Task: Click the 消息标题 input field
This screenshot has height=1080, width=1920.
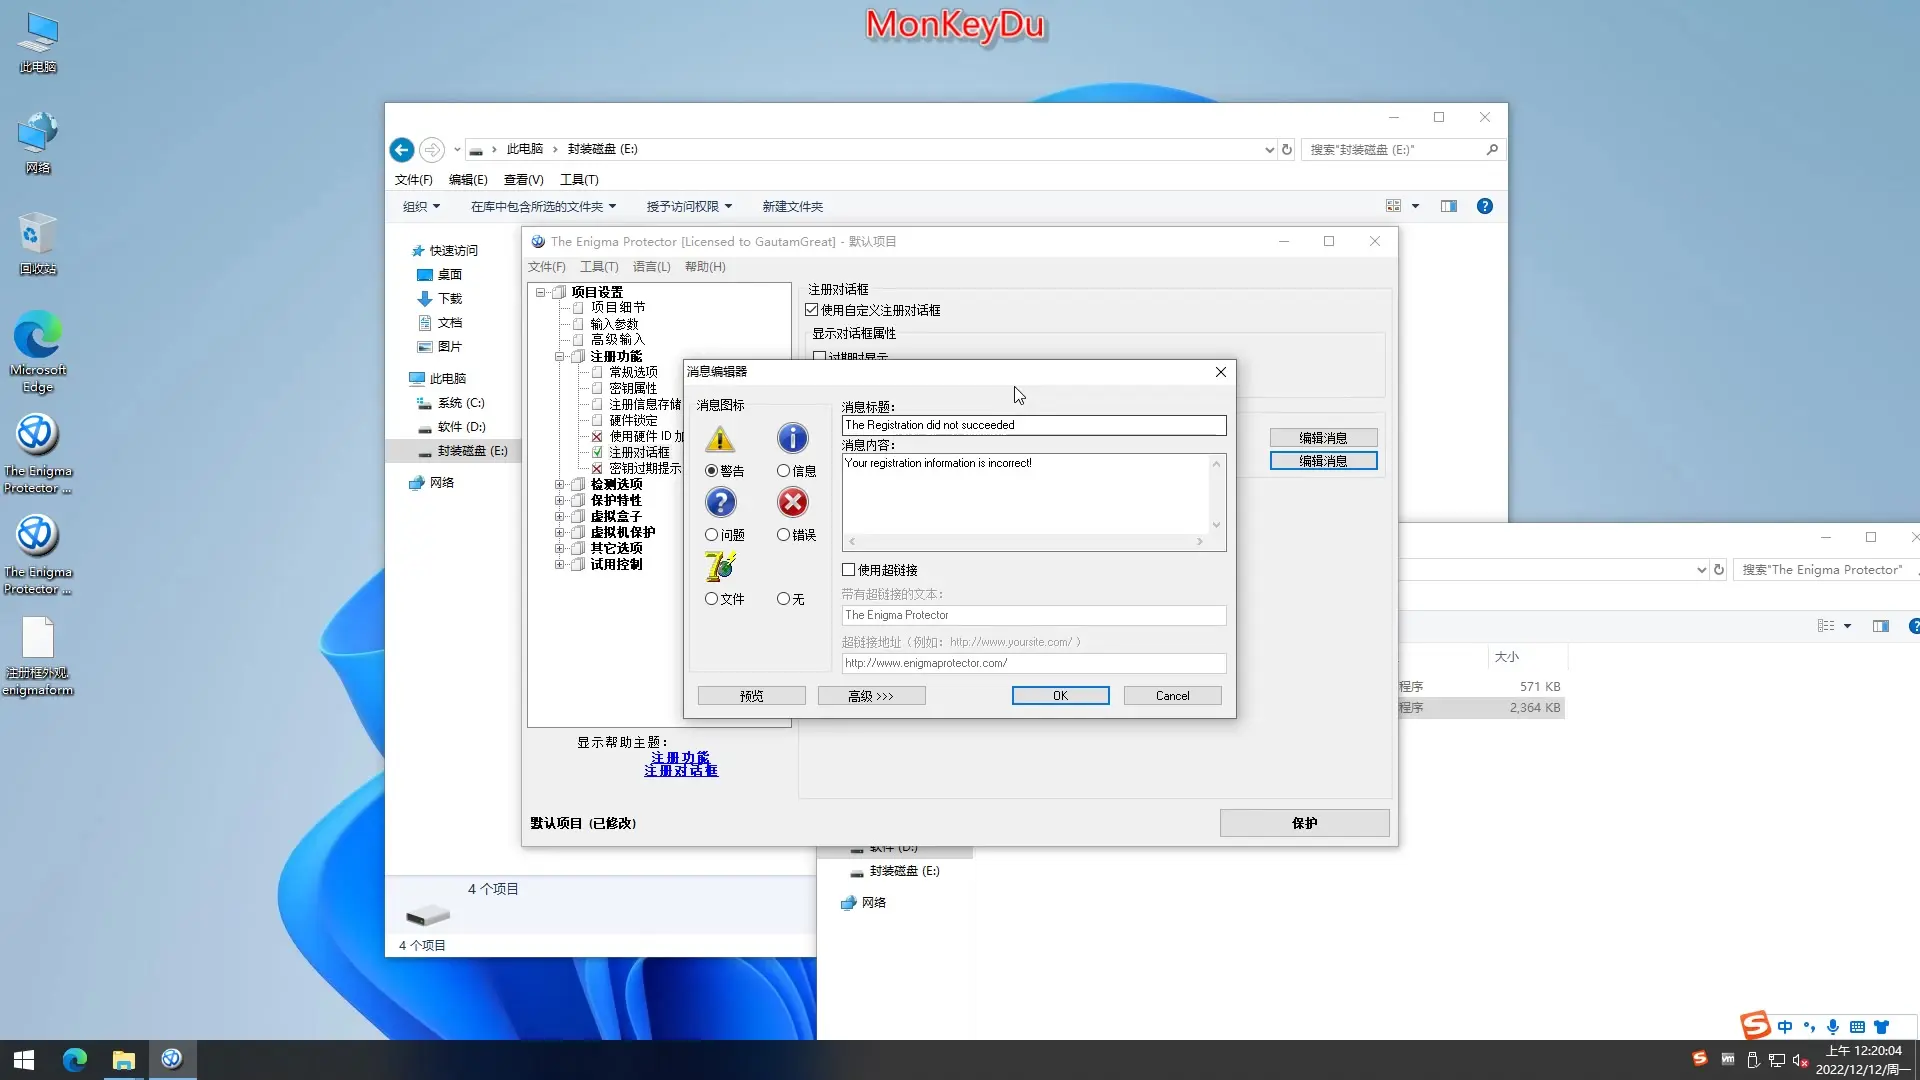Action: click(x=1034, y=425)
